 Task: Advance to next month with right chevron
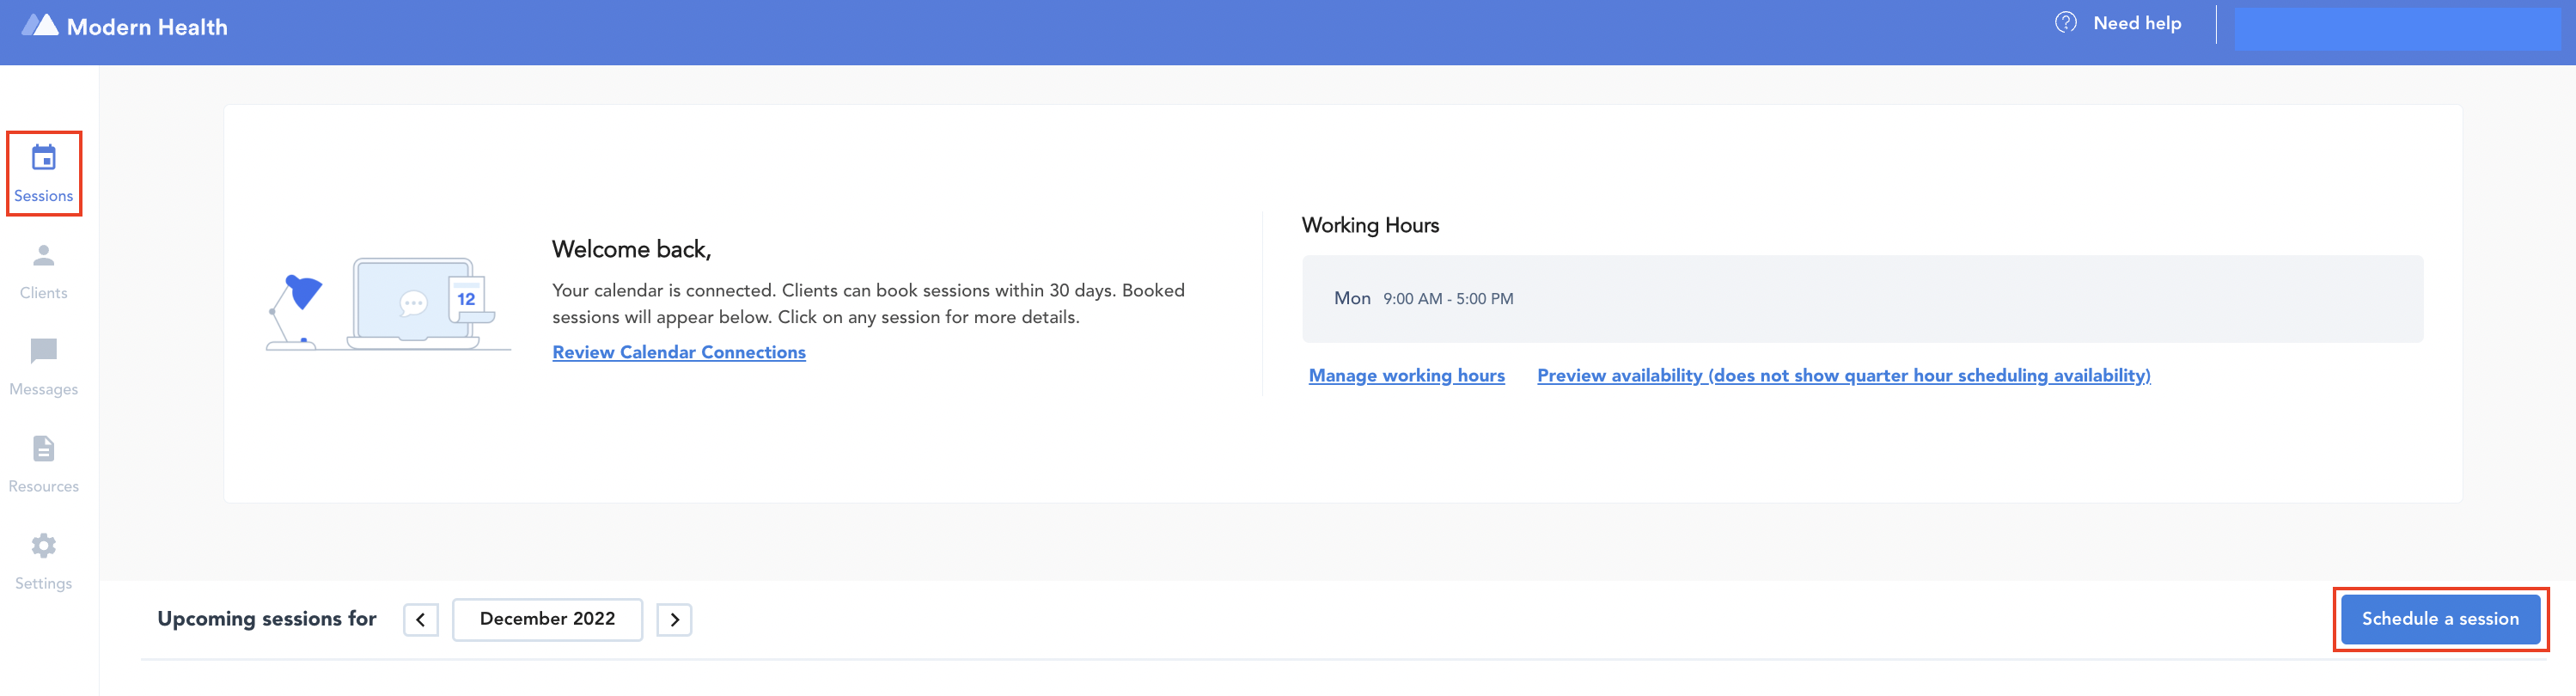[674, 620]
